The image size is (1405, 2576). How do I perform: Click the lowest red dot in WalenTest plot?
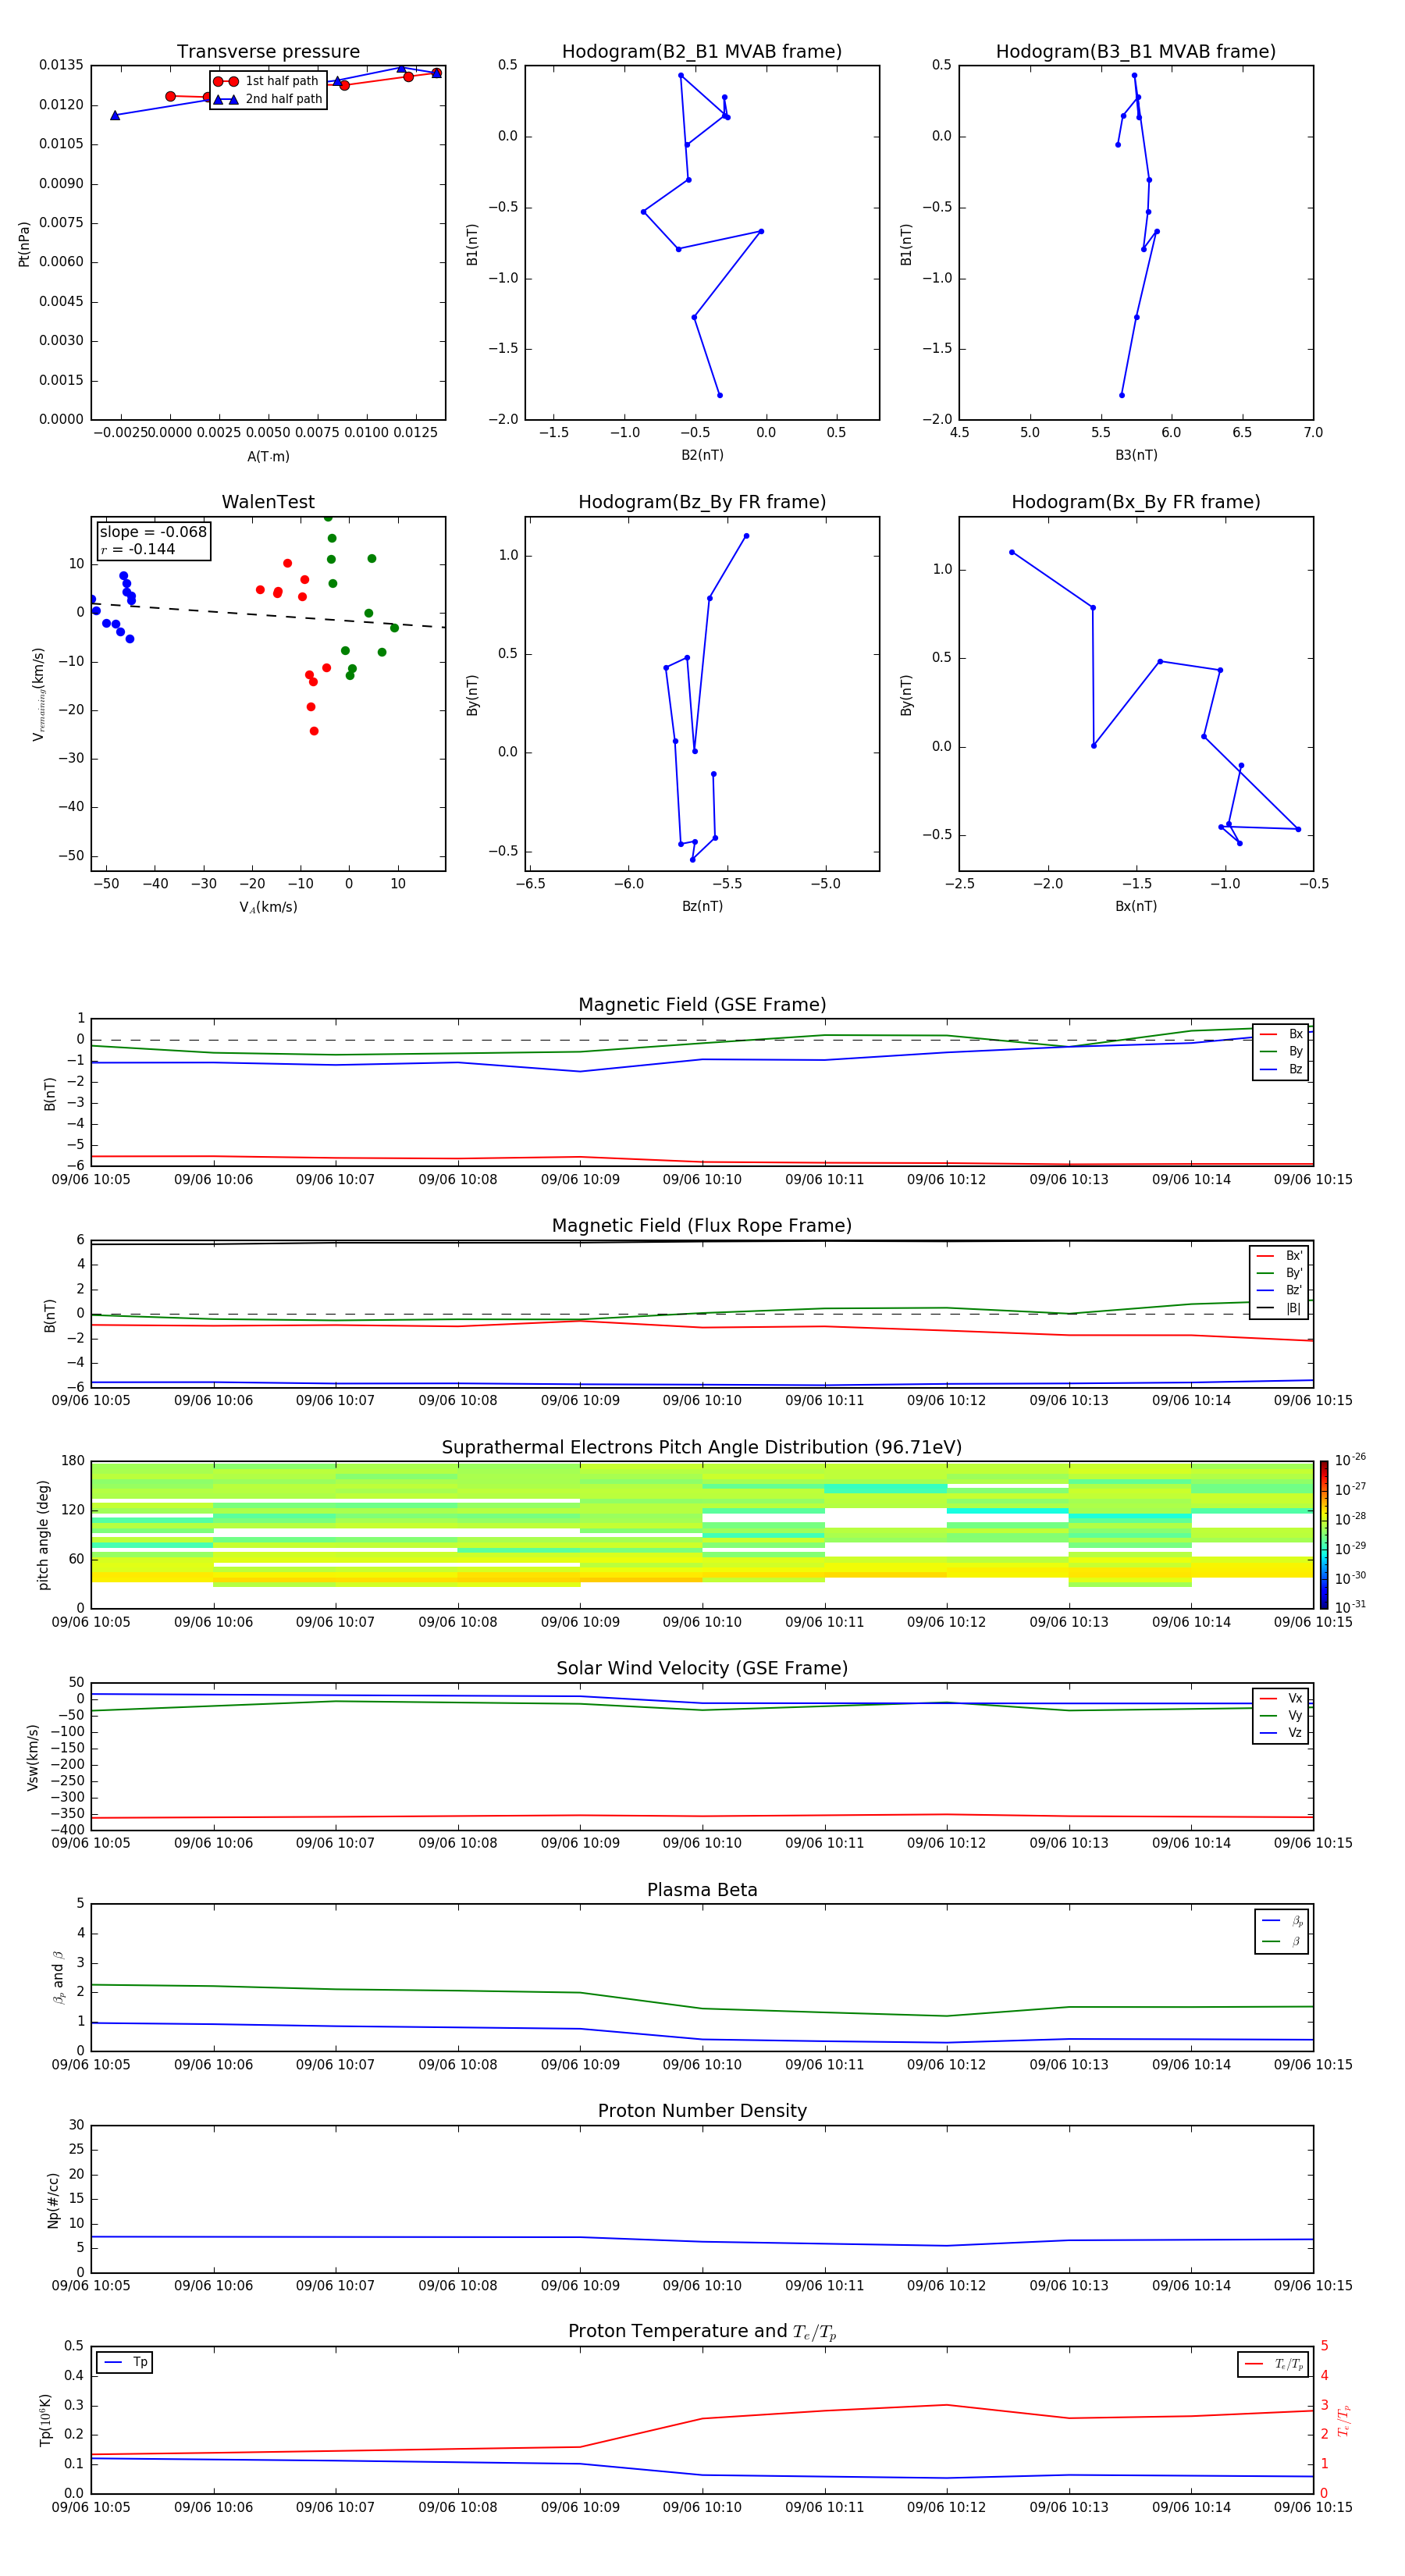(314, 731)
